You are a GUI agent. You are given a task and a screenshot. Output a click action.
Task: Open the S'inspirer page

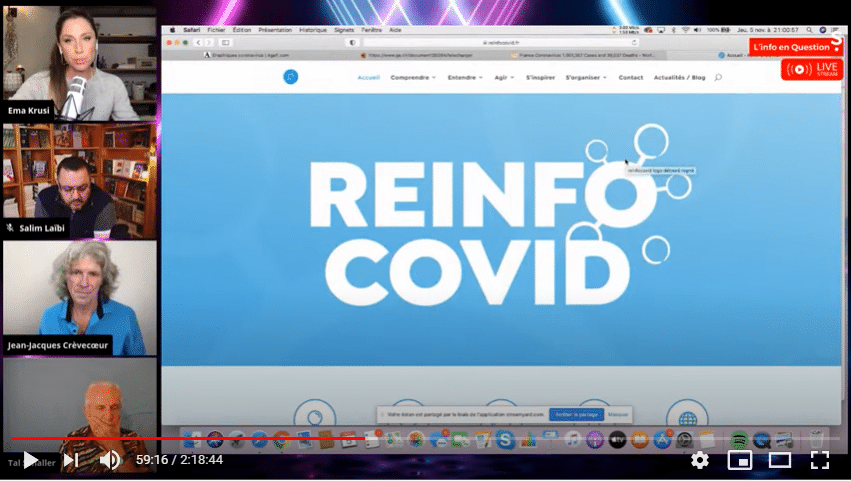(x=541, y=78)
